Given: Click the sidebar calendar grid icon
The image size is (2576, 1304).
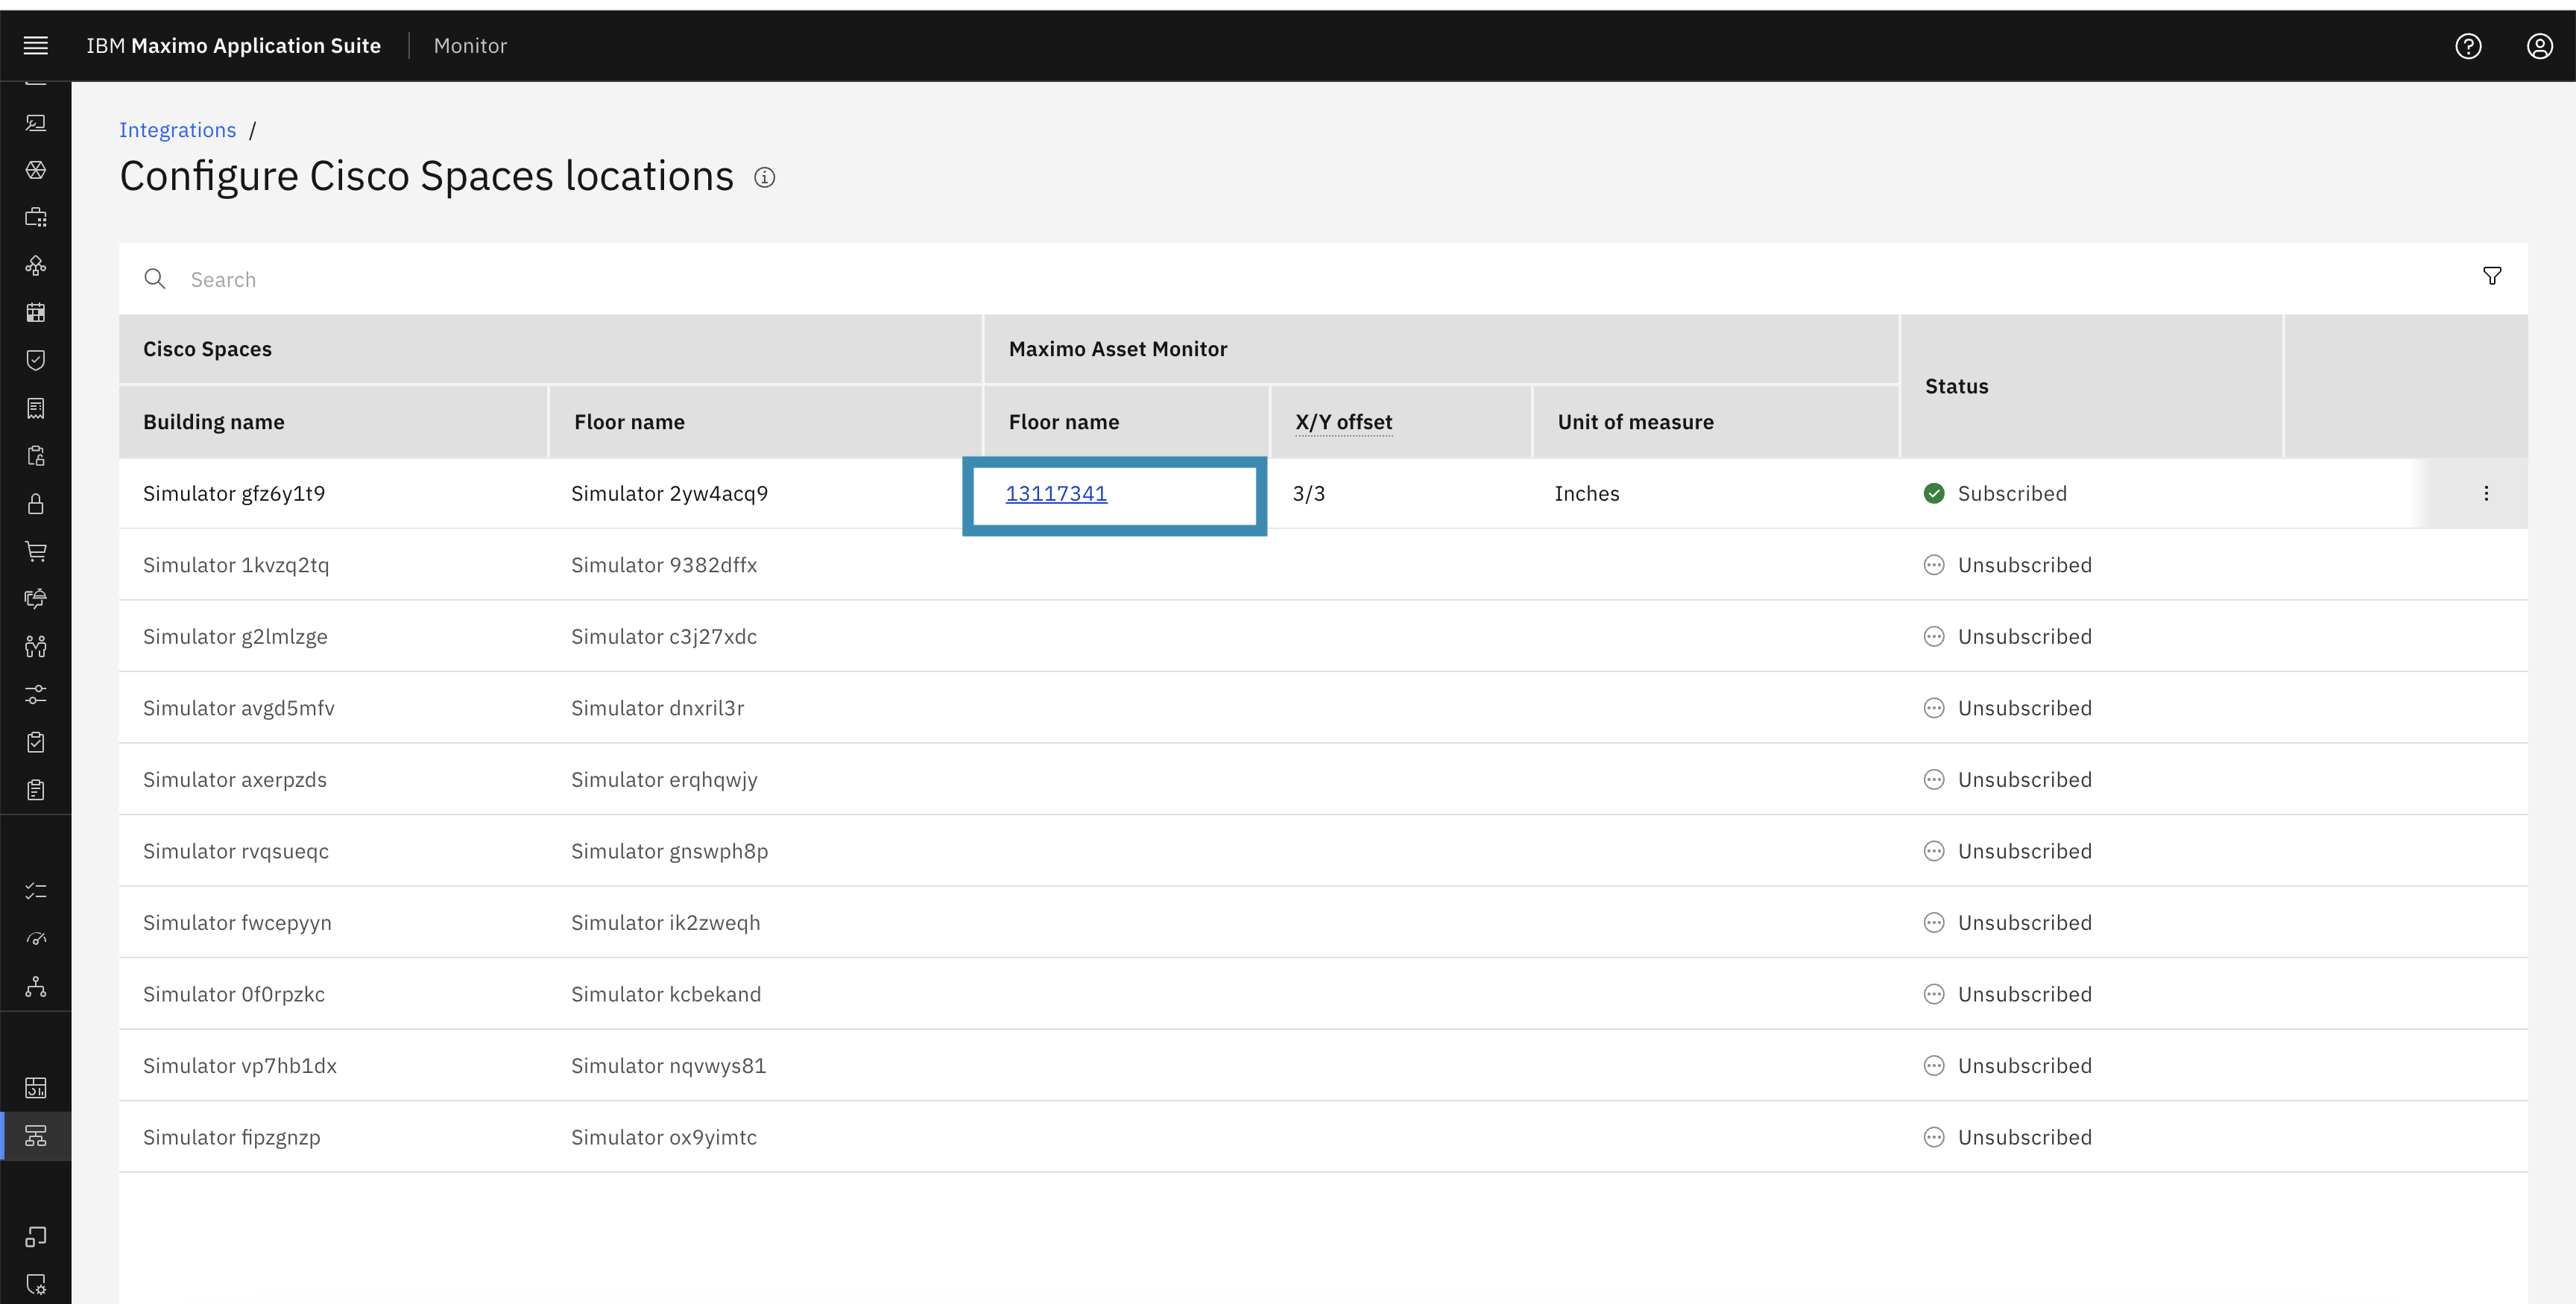Looking at the screenshot, I should click(x=36, y=312).
